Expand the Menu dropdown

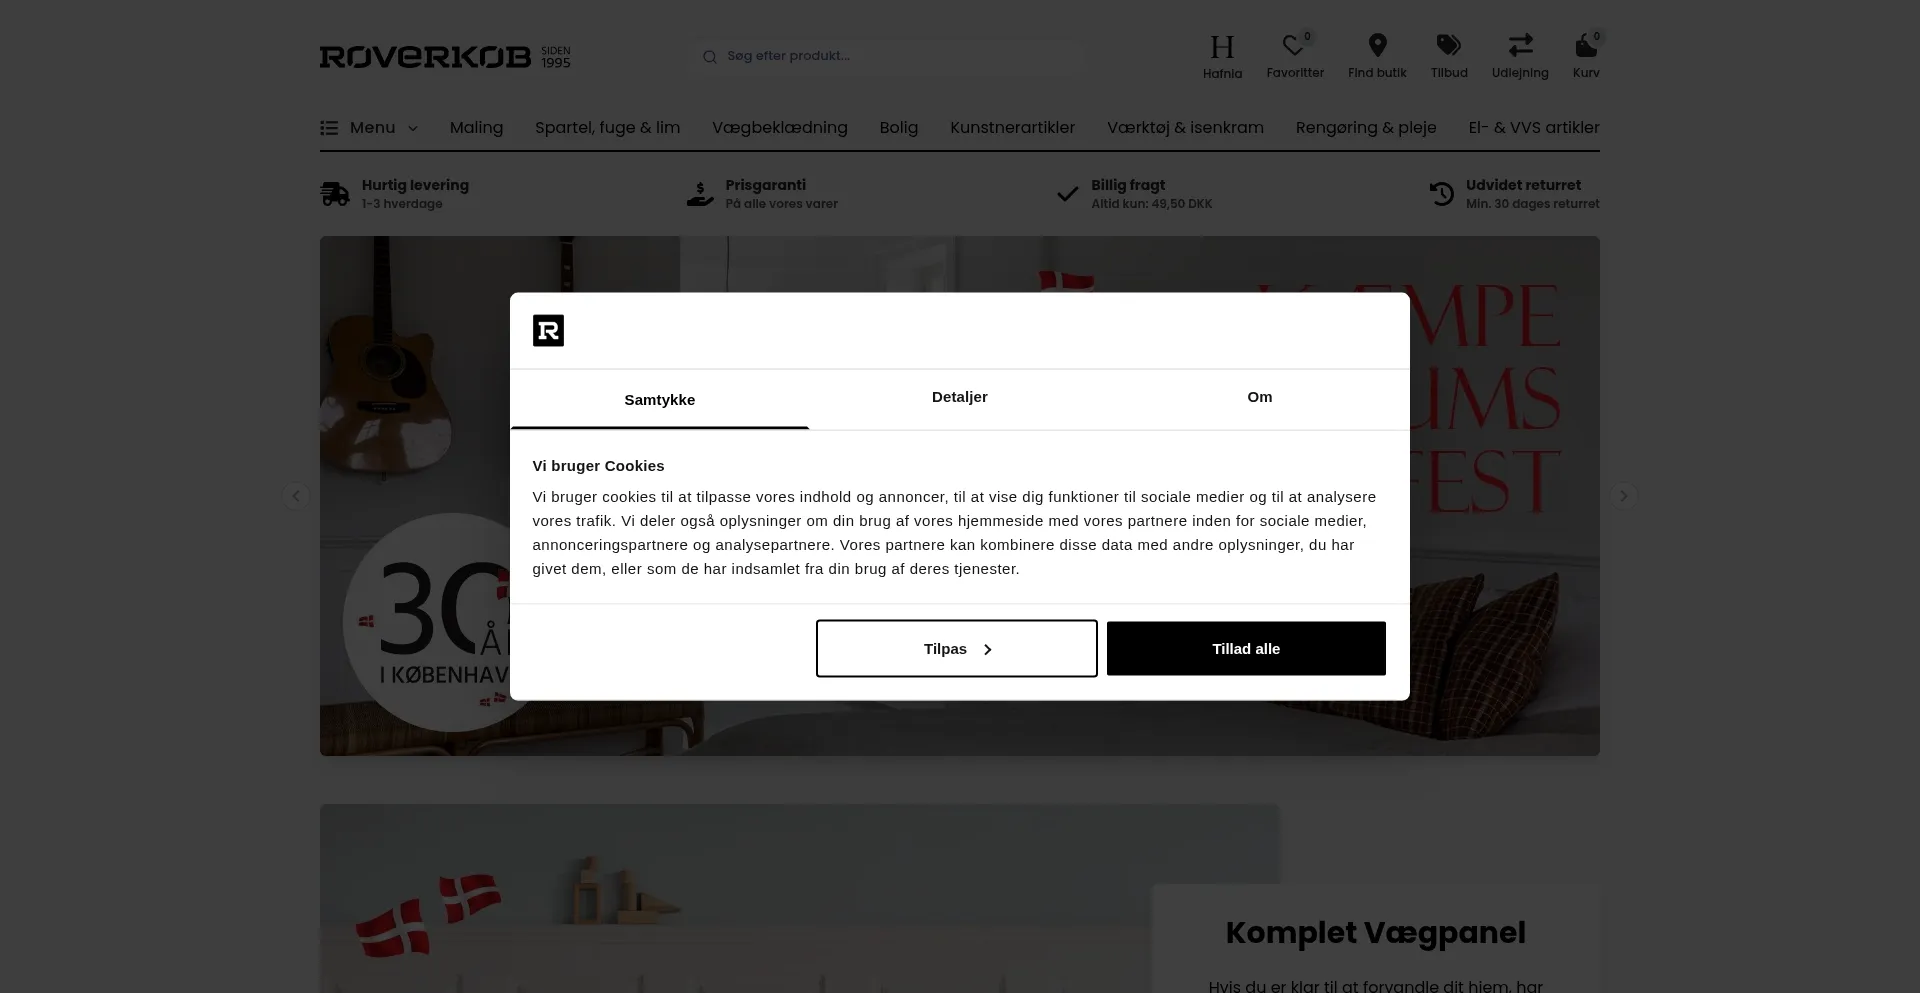coord(369,128)
